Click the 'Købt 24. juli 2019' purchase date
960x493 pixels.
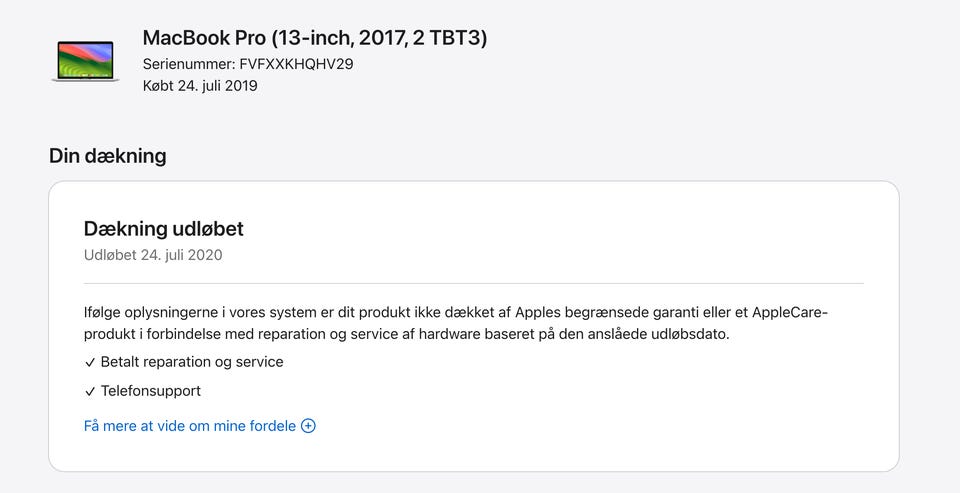(200, 86)
